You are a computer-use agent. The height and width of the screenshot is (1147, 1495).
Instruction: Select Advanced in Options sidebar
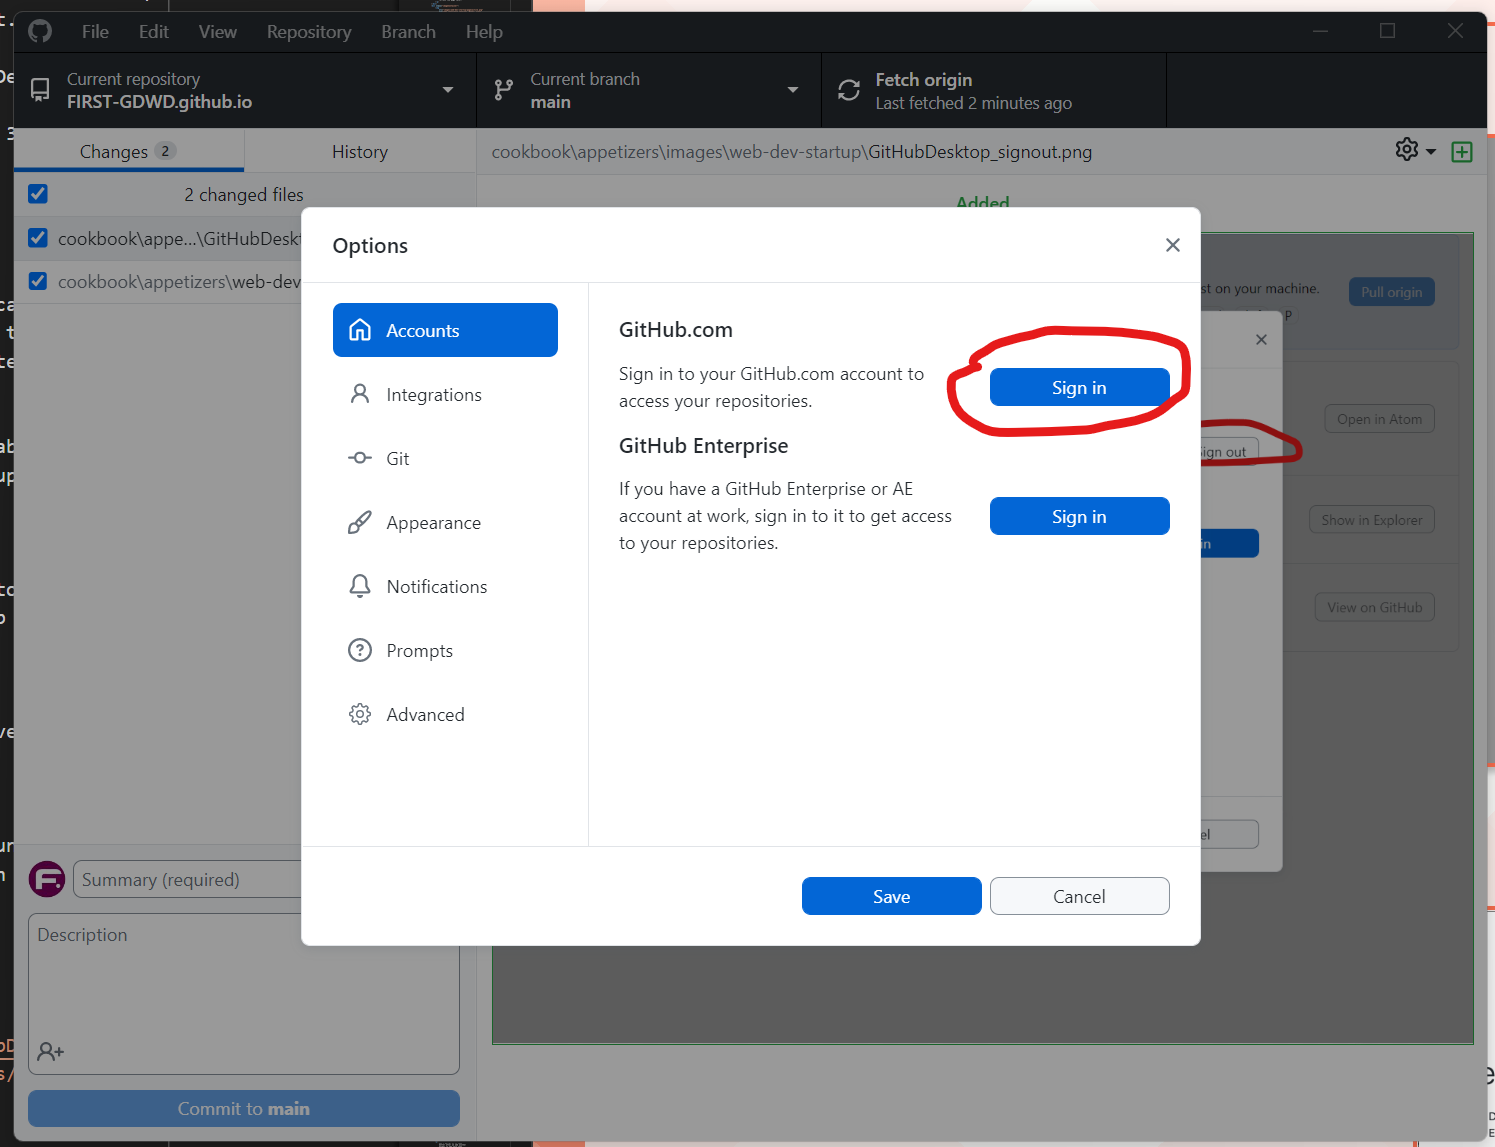445,714
